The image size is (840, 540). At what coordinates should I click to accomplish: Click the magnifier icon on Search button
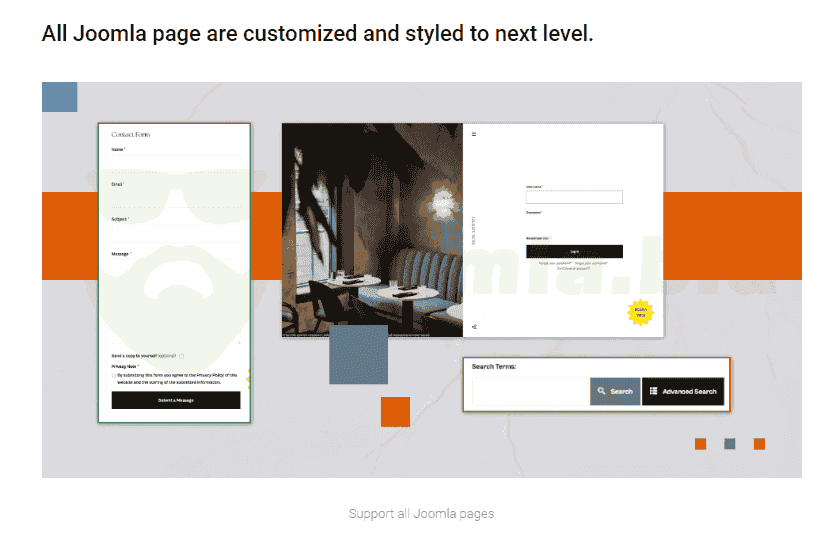tap(601, 391)
